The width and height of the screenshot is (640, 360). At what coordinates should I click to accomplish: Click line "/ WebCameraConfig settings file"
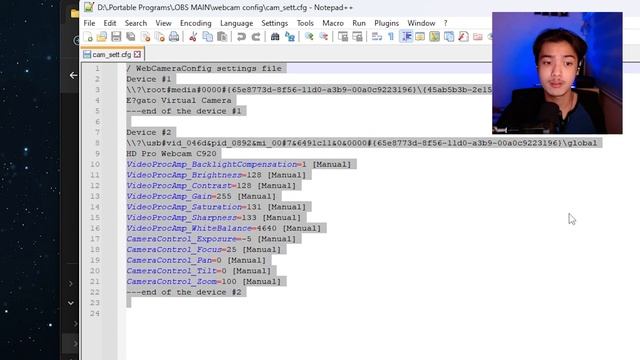pyautogui.click(x=204, y=69)
